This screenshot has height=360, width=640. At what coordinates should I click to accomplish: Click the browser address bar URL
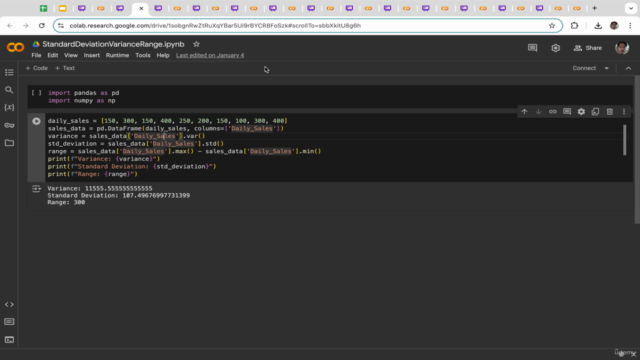[215, 25]
